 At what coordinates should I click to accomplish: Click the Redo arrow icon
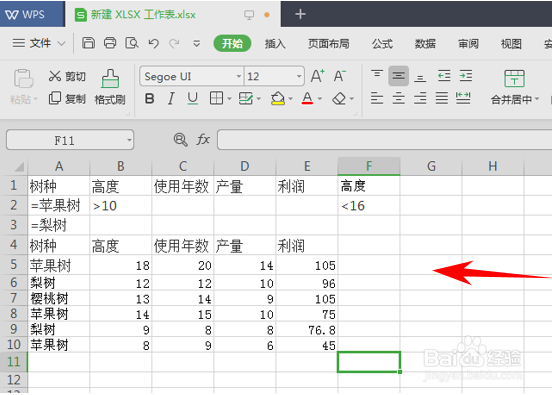pyautogui.click(x=174, y=44)
